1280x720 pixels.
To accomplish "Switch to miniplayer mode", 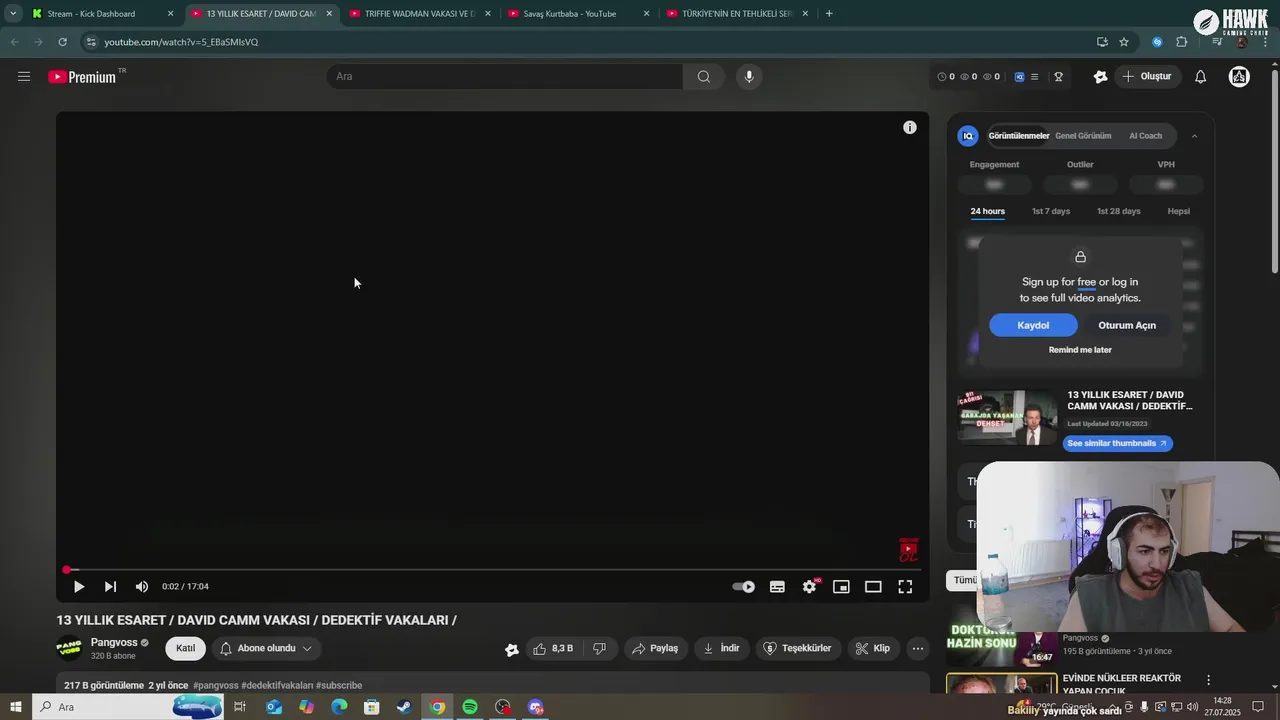I will coord(841,587).
